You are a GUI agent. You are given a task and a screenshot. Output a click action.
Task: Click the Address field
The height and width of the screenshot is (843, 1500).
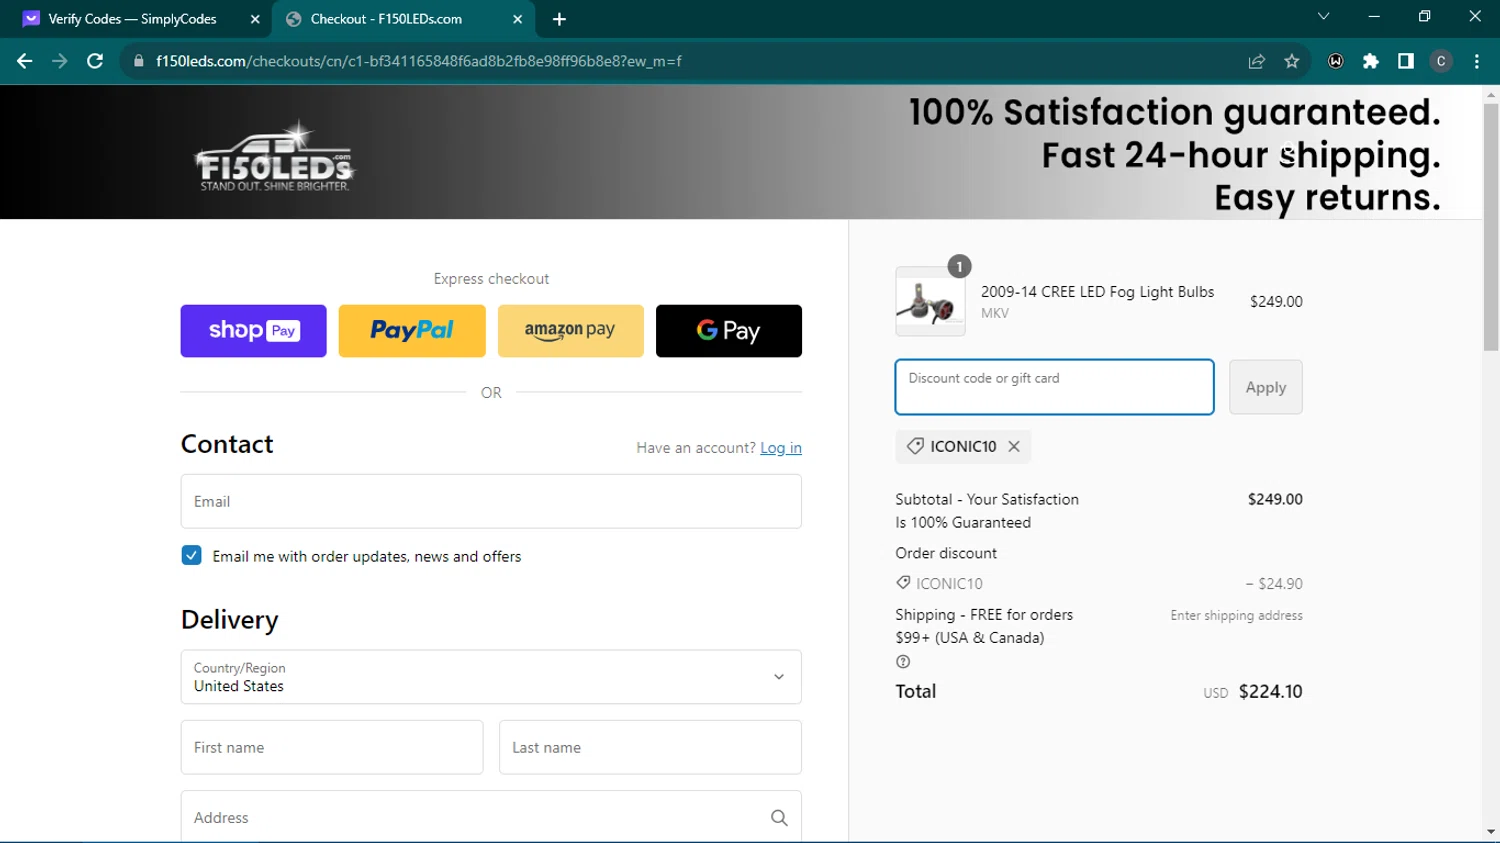[x=491, y=817]
